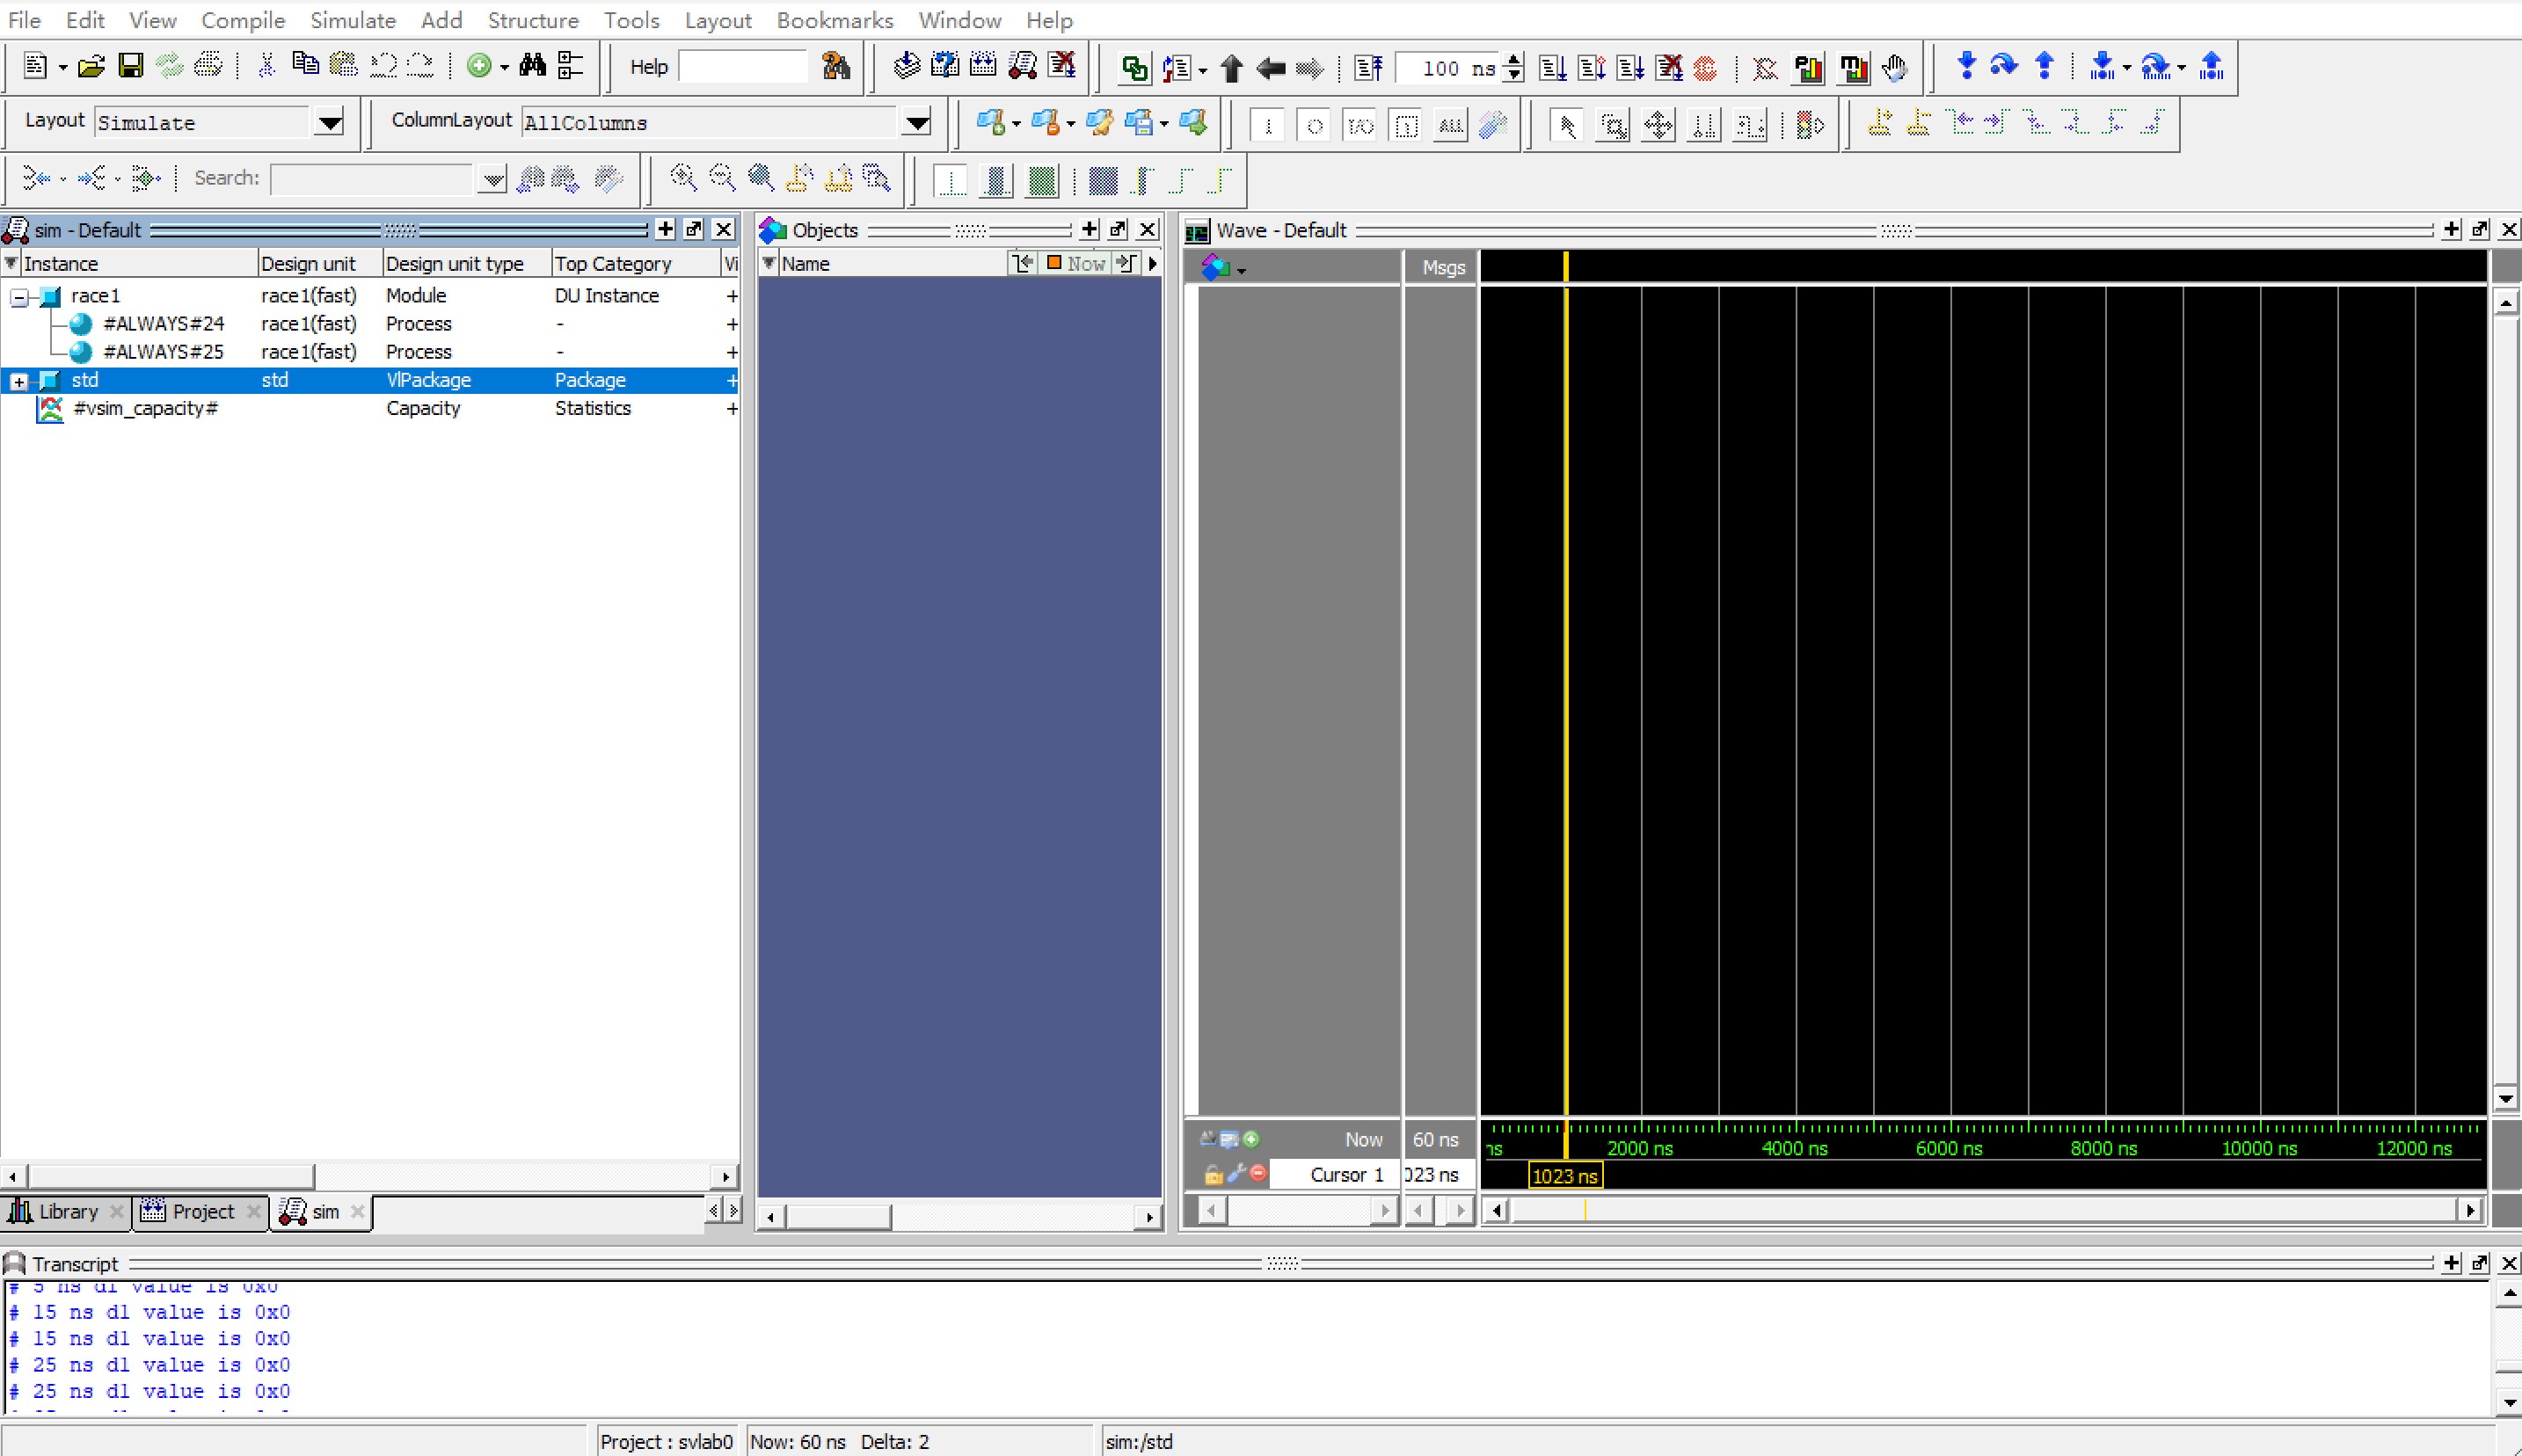2522x1456 pixels.
Task: Toggle the Wave select mode arrow button
Action: point(1566,126)
